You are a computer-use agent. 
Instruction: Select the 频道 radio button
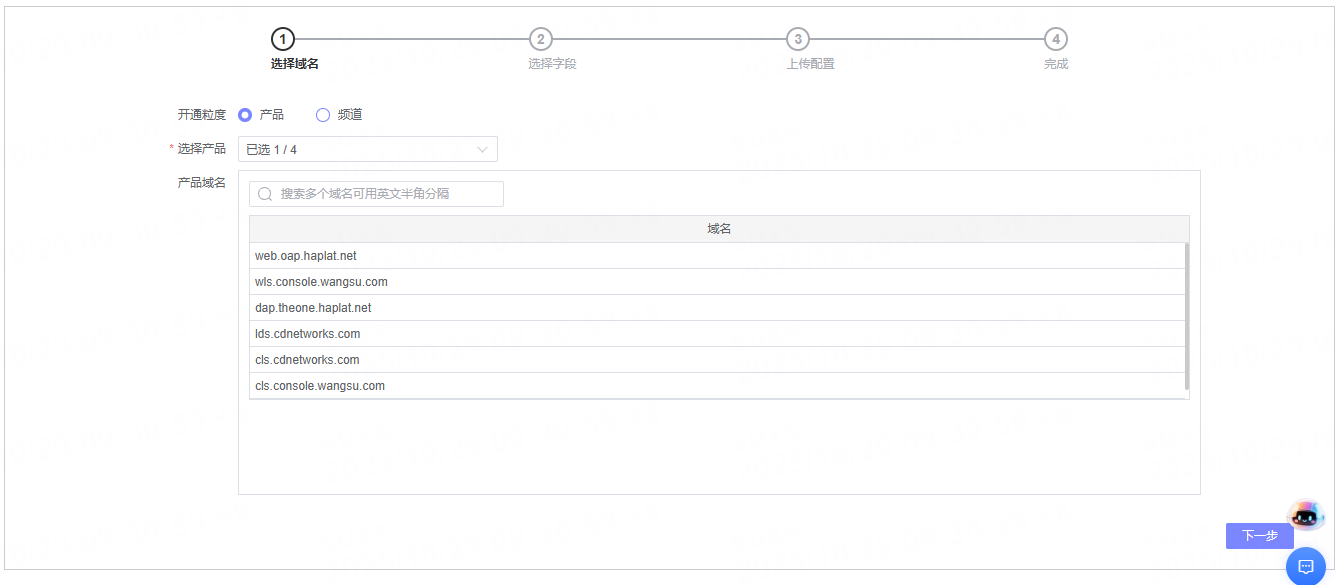pyautogui.click(x=323, y=115)
